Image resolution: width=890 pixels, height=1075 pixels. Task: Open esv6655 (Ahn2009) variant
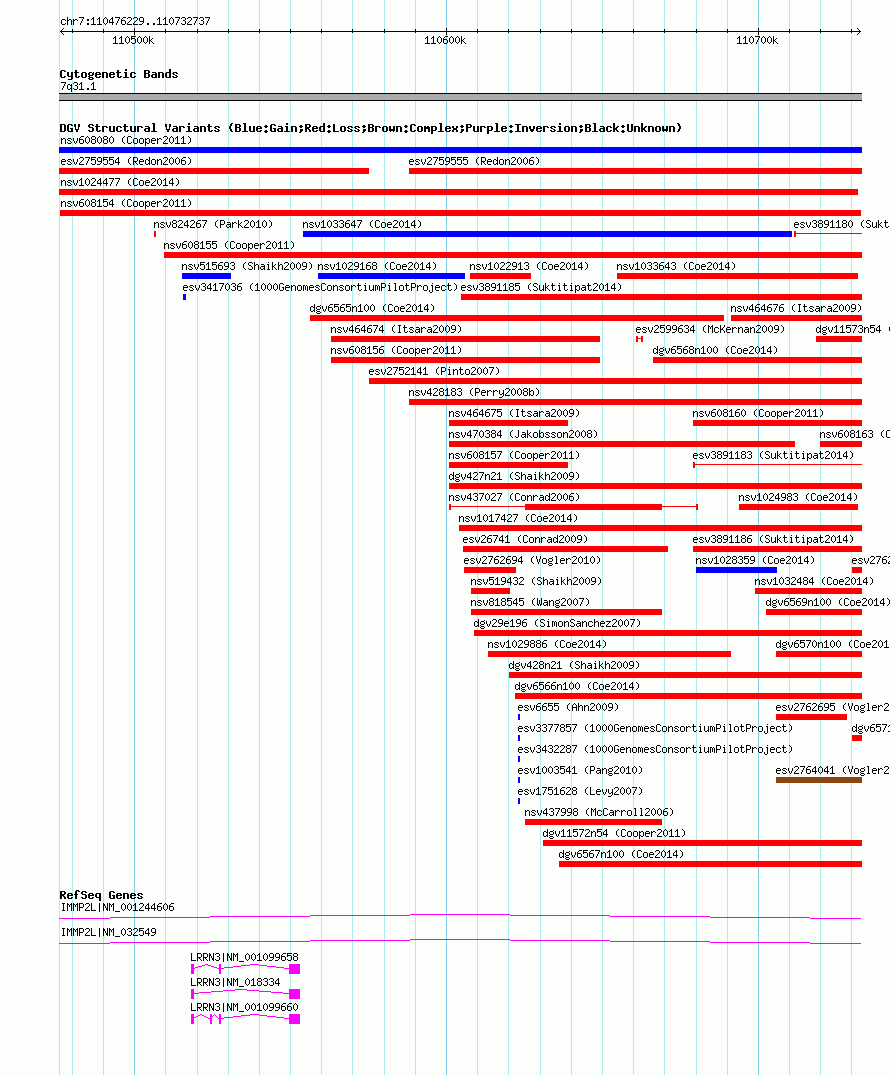pos(568,708)
